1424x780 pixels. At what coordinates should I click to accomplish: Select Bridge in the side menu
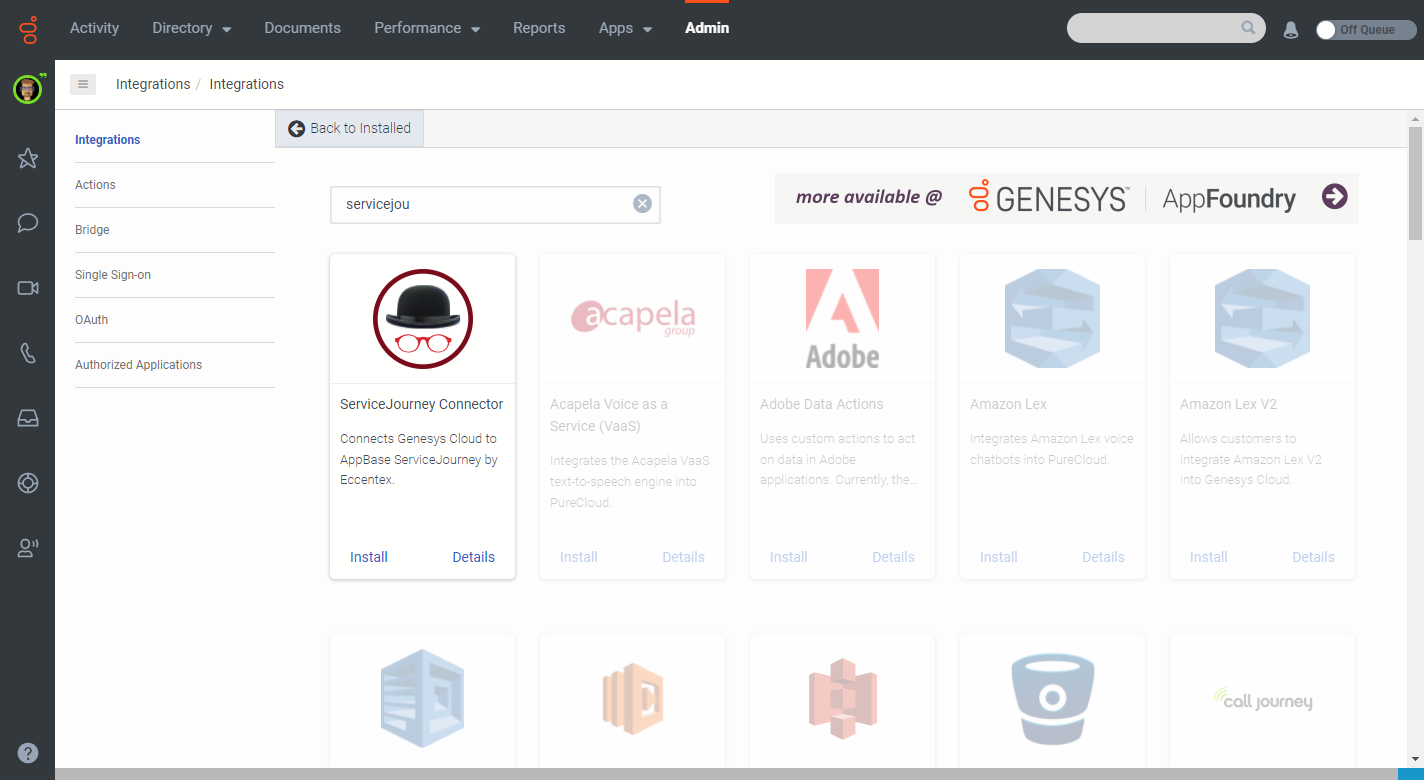coord(92,230)
